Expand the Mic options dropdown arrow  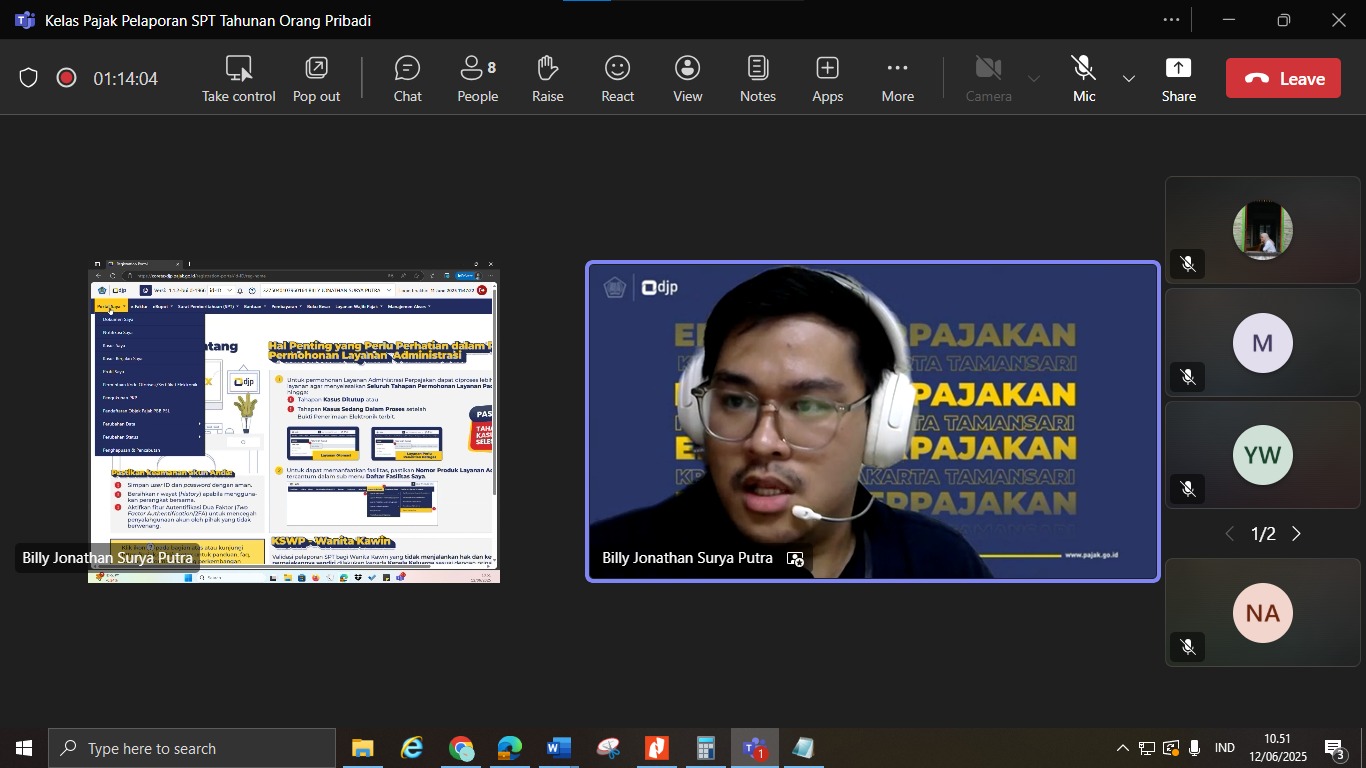(1129, 78)
